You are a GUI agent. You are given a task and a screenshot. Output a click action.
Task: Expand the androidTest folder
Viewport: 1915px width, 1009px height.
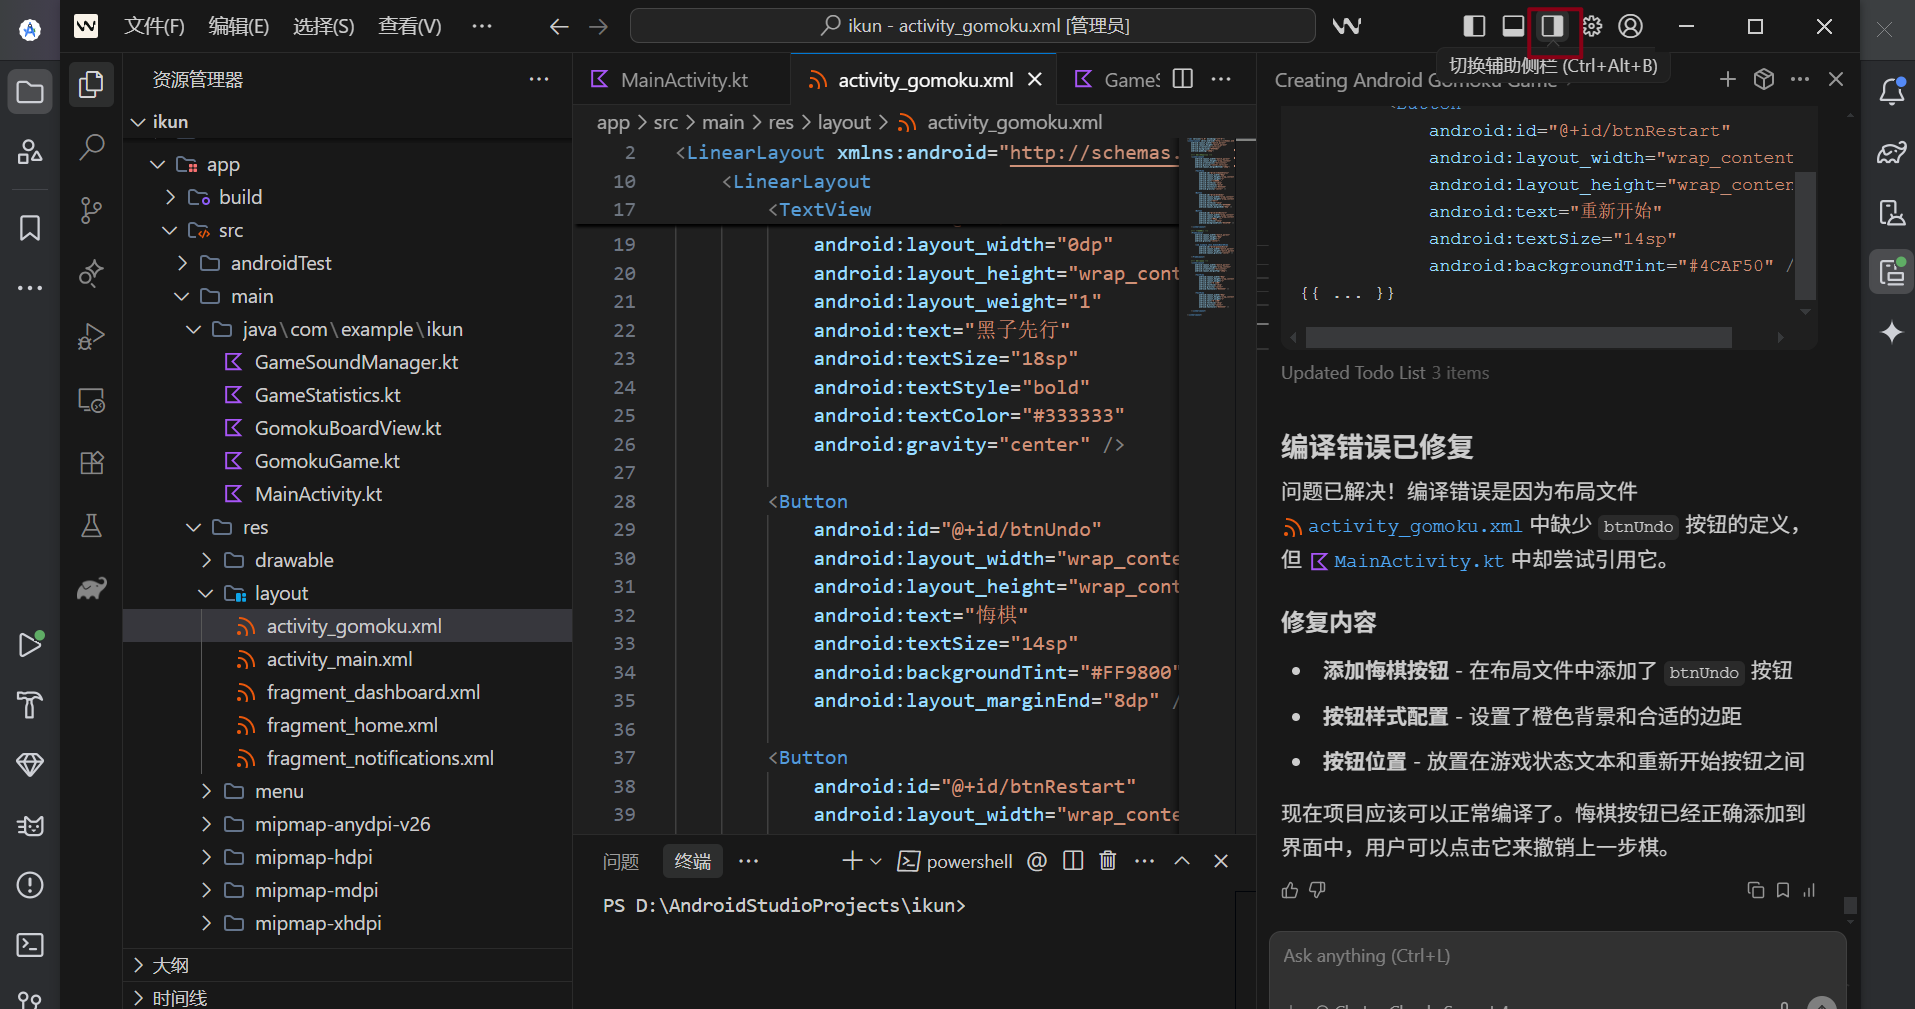point(182,263)
